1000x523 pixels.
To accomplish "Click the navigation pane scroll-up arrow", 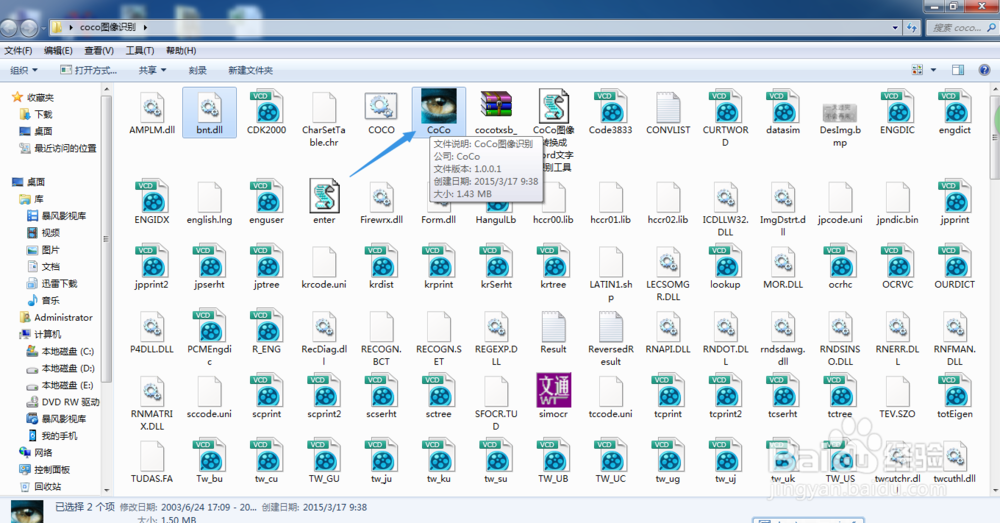I will (x=107, y=89).
